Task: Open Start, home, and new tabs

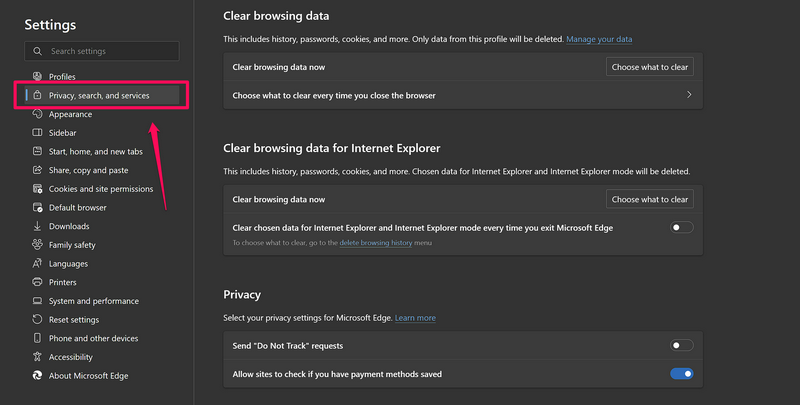Action: pos(95,152)
